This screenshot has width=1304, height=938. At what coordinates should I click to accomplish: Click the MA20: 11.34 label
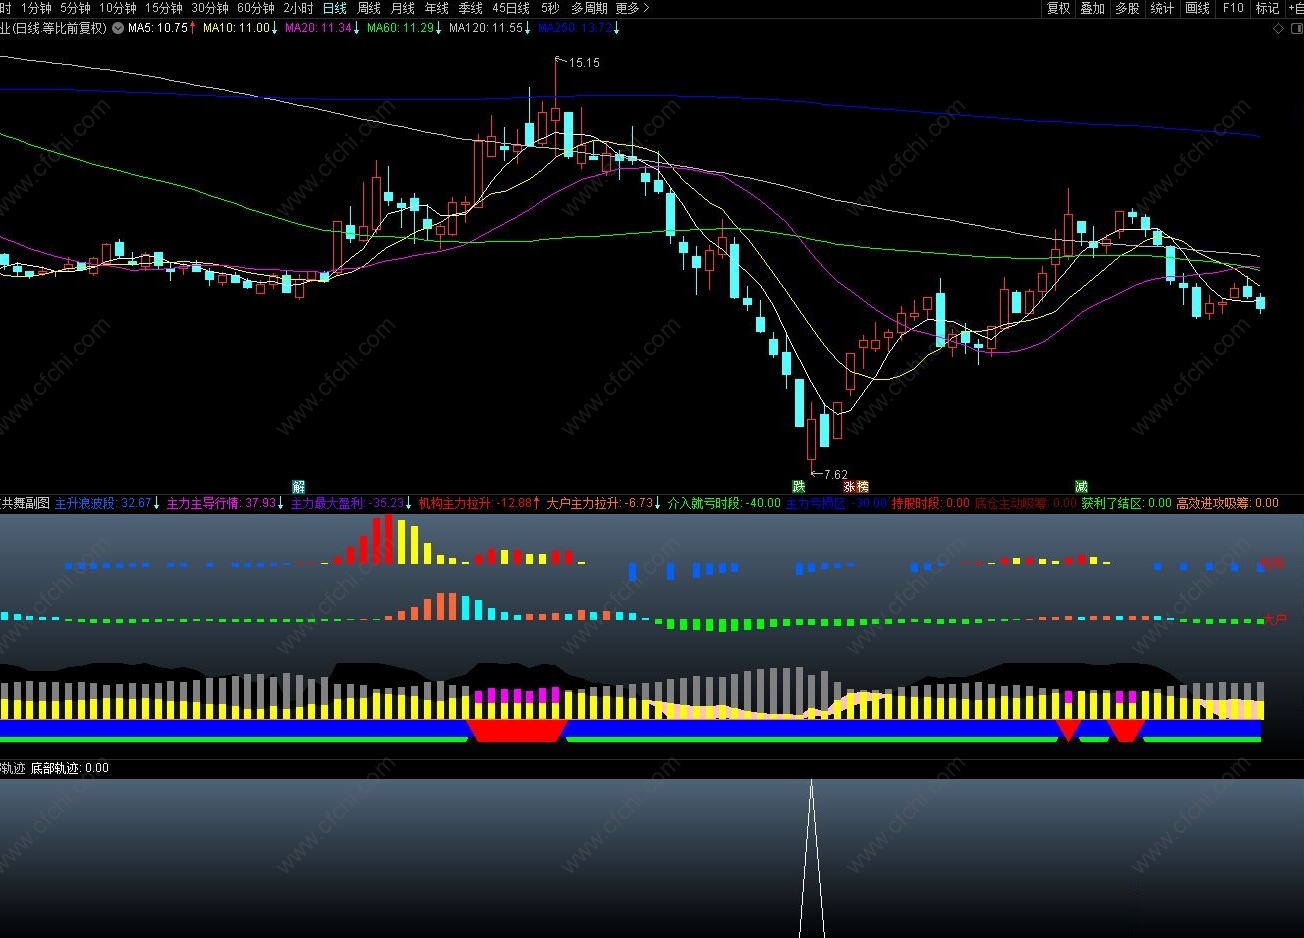[318, 28]
